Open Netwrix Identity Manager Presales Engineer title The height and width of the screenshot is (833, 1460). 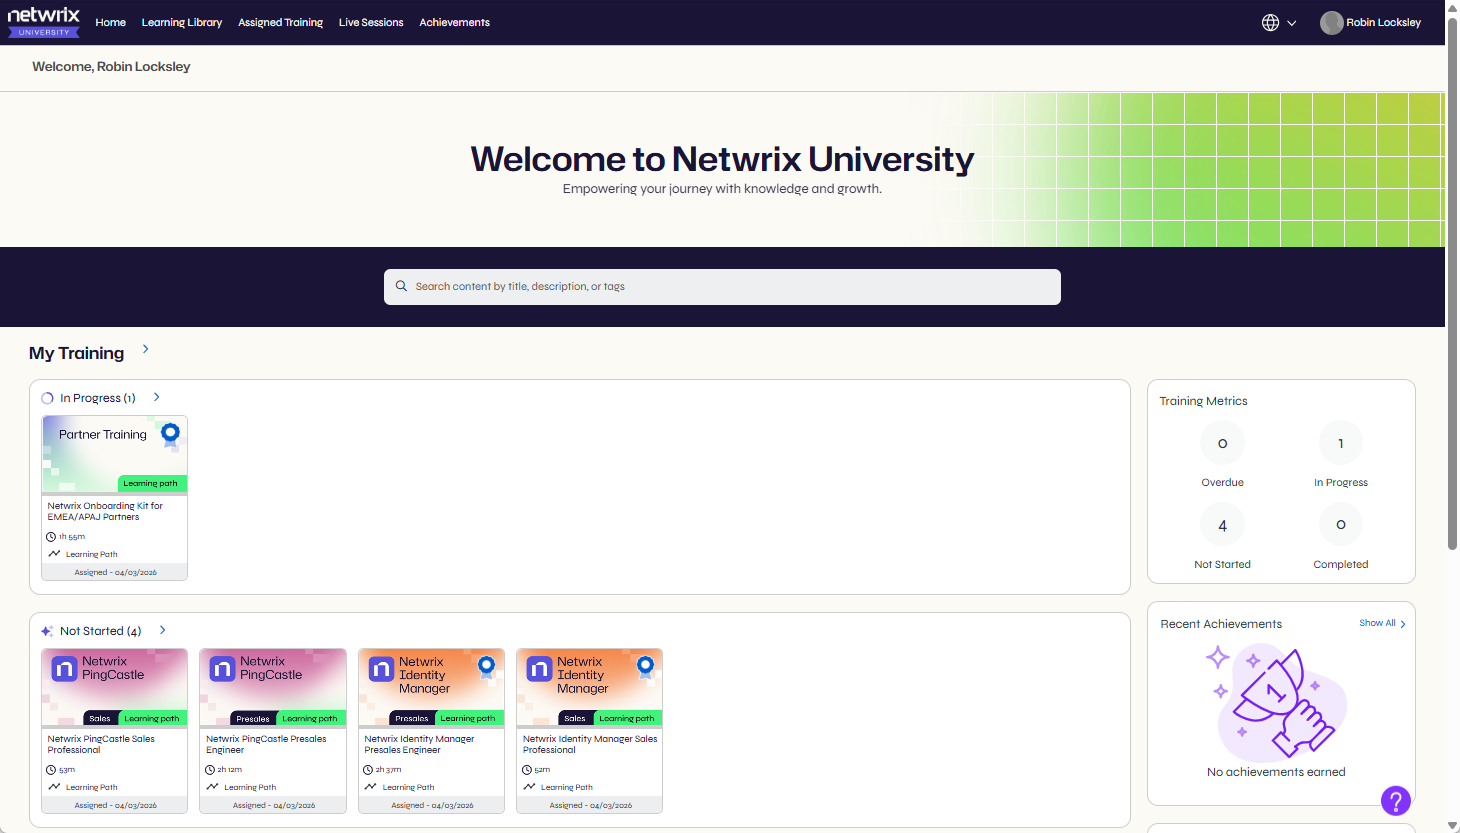[419, 744]
